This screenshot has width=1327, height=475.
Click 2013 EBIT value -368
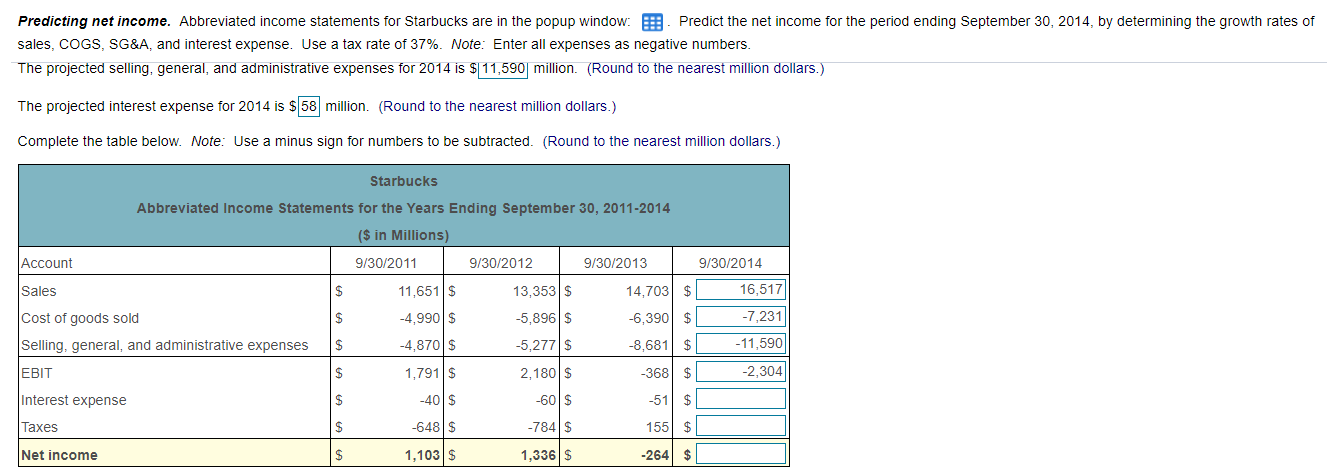tap(657, 372)
